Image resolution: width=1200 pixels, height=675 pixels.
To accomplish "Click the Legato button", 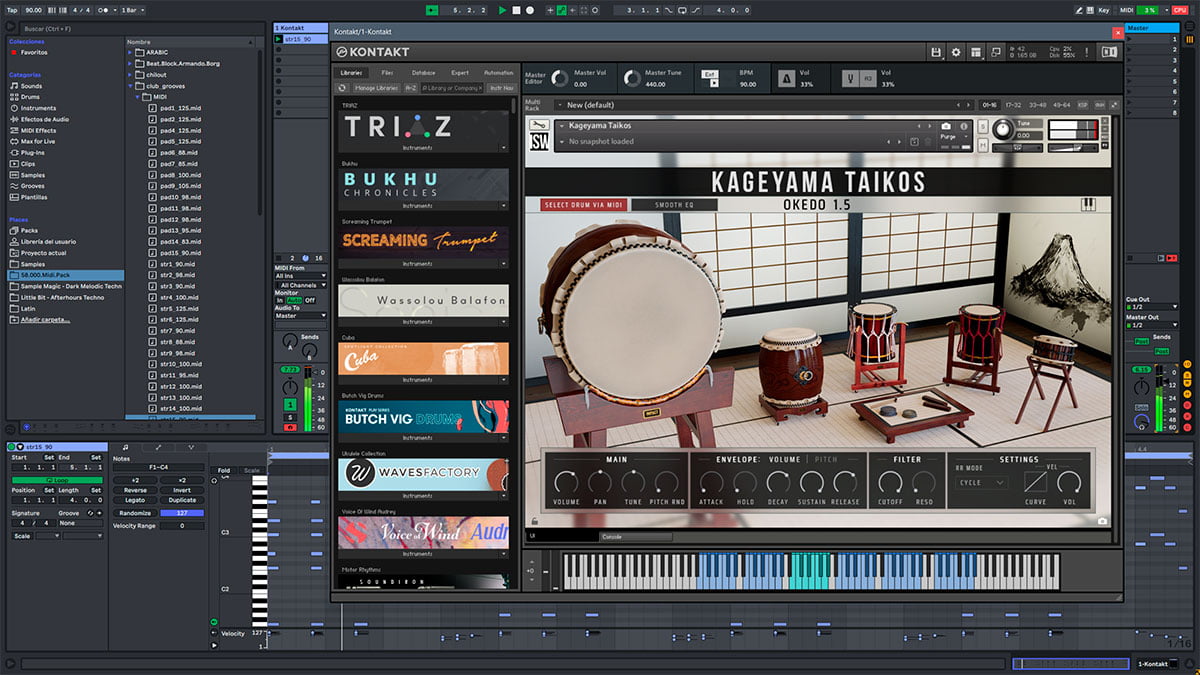I will click(x=135, y=501).
